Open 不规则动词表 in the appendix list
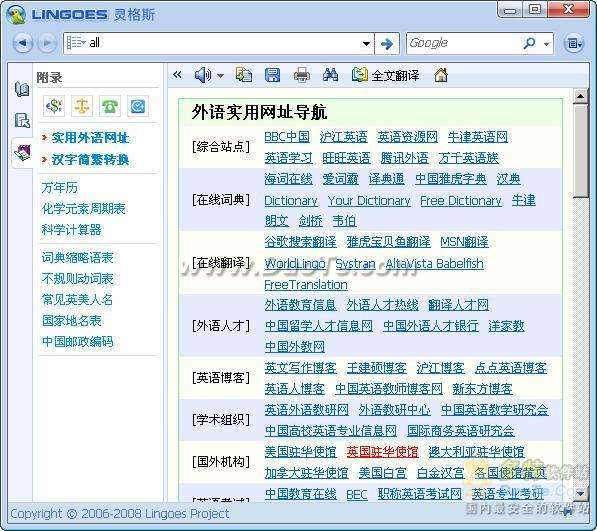 [78, 279]
